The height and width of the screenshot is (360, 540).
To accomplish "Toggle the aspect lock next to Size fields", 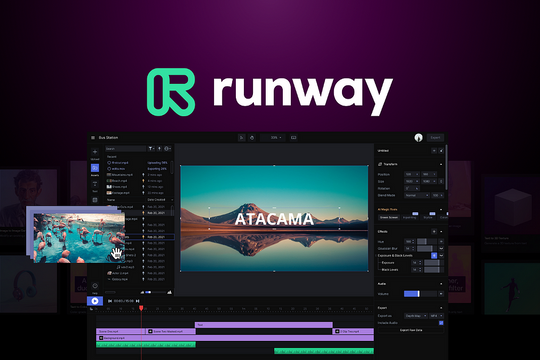I will (x=442, y=181).
